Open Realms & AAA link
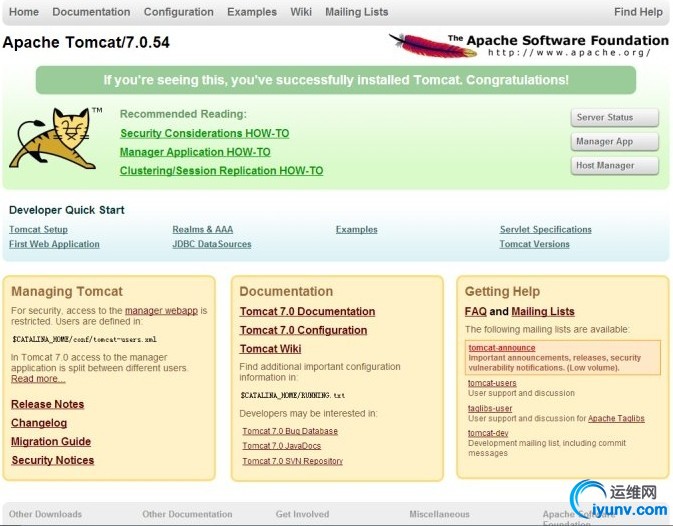The width and height of the screenshot is (673, 526). pos(203,230)
